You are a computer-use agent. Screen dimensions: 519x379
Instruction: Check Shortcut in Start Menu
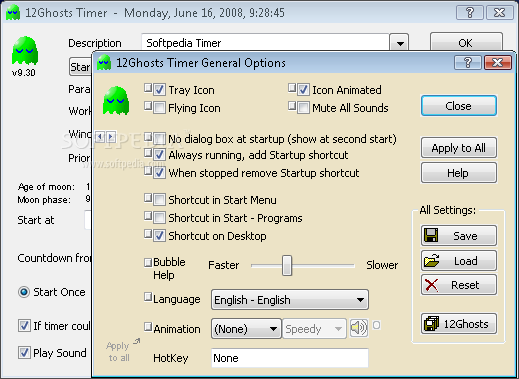pyautogui.click(x=159, y=200)
